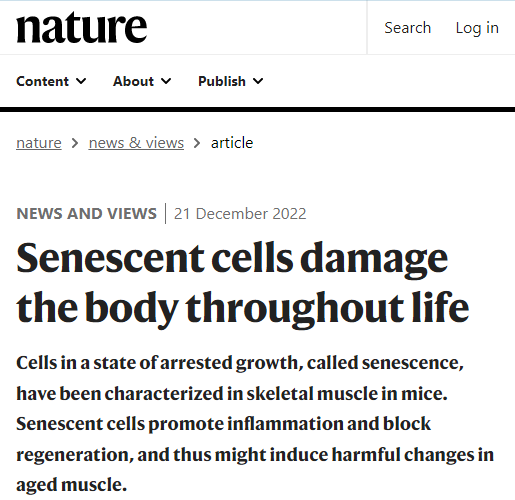Click the chevron arrow beside About
The width and height of the screenshot is (515, 500).
[166, 81]
